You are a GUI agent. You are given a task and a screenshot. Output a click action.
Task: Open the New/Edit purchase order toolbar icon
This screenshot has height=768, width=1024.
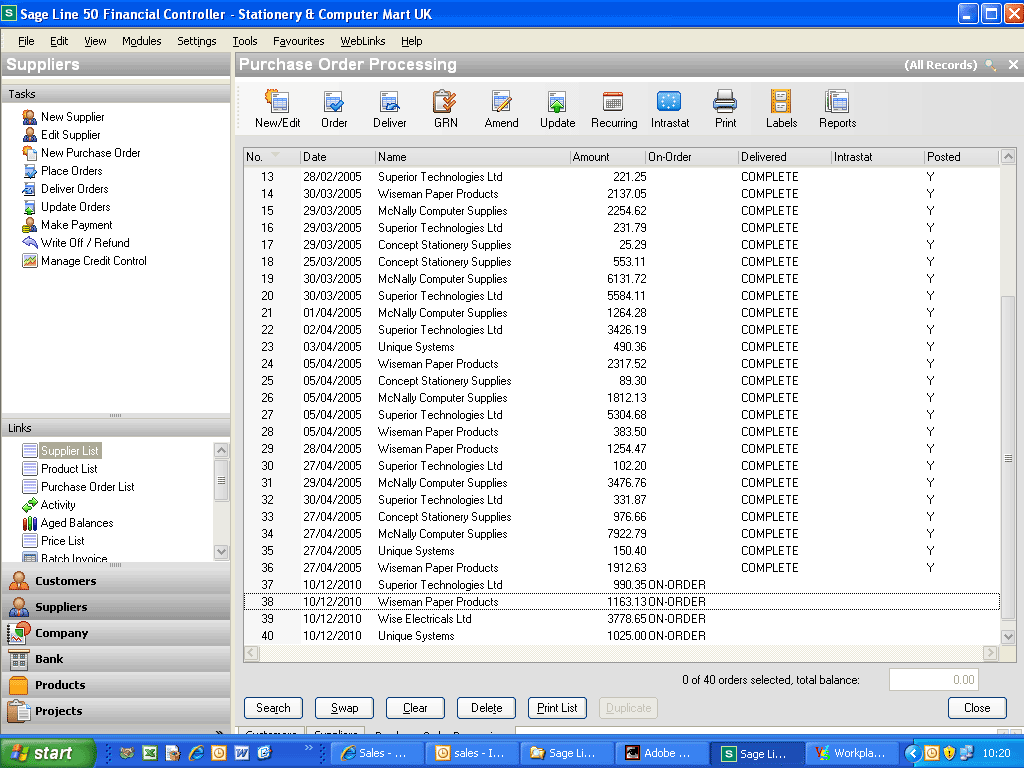pos(278,108)
